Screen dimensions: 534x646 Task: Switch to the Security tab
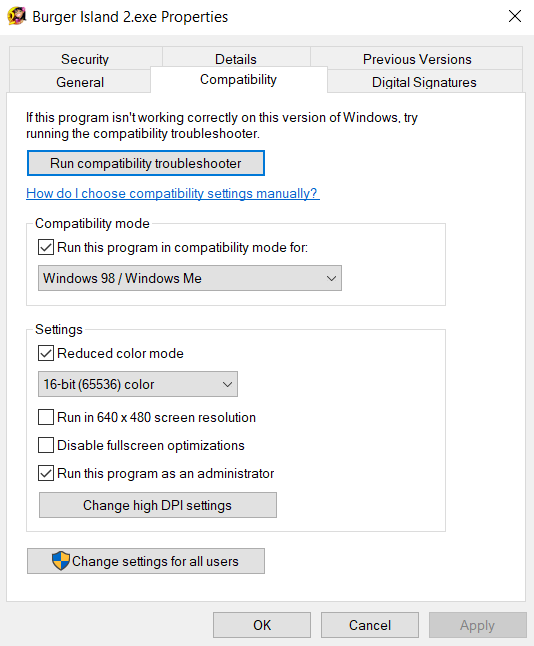click(85, 59)
